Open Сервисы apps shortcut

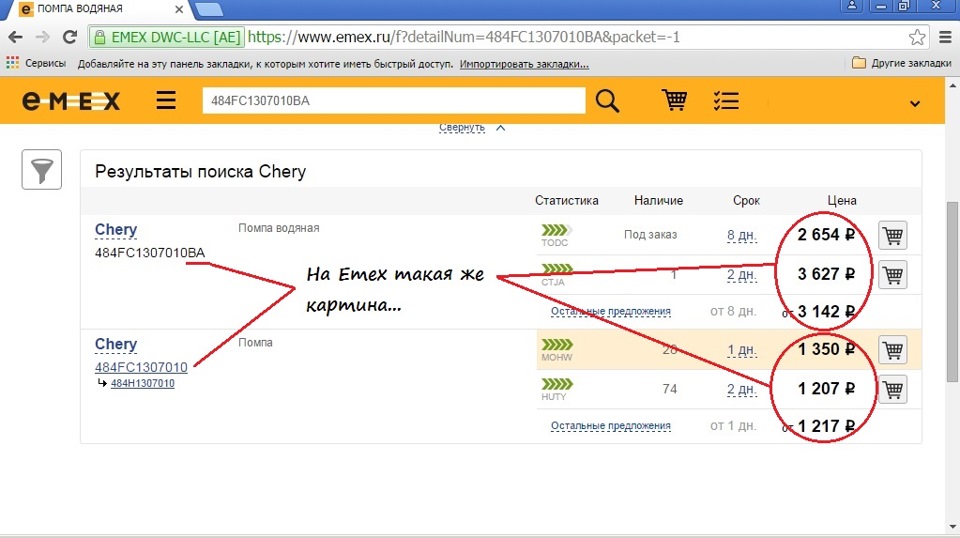point(36,64)
